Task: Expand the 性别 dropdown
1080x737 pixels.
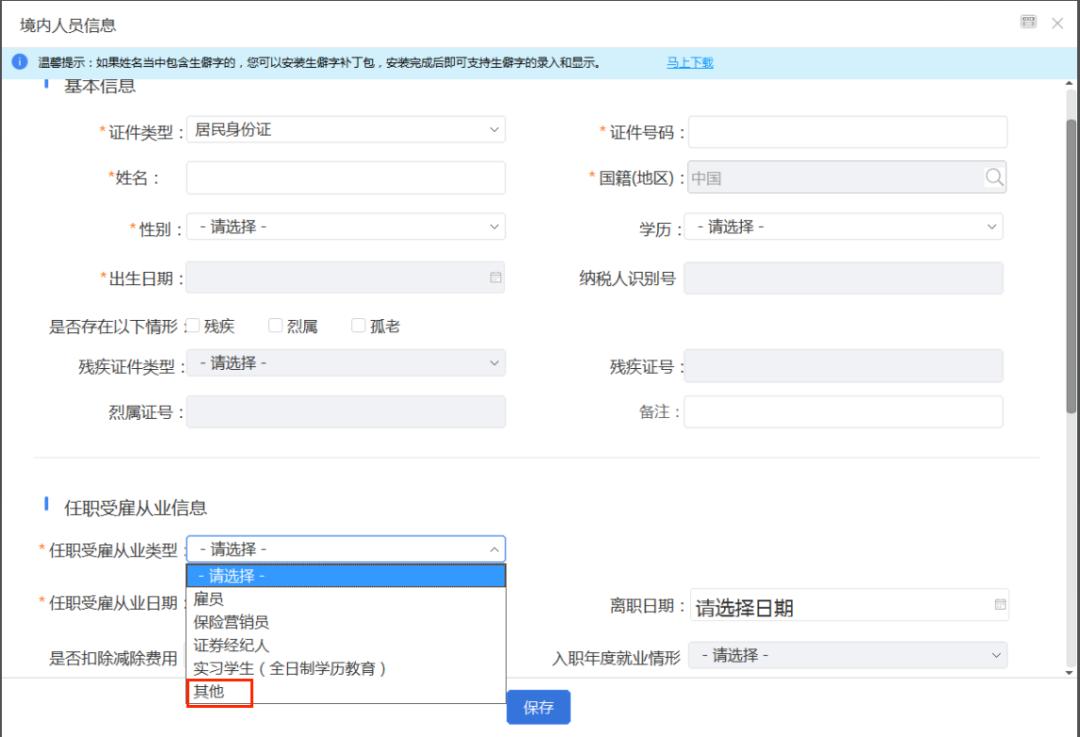Action: (x=345, y=227)
